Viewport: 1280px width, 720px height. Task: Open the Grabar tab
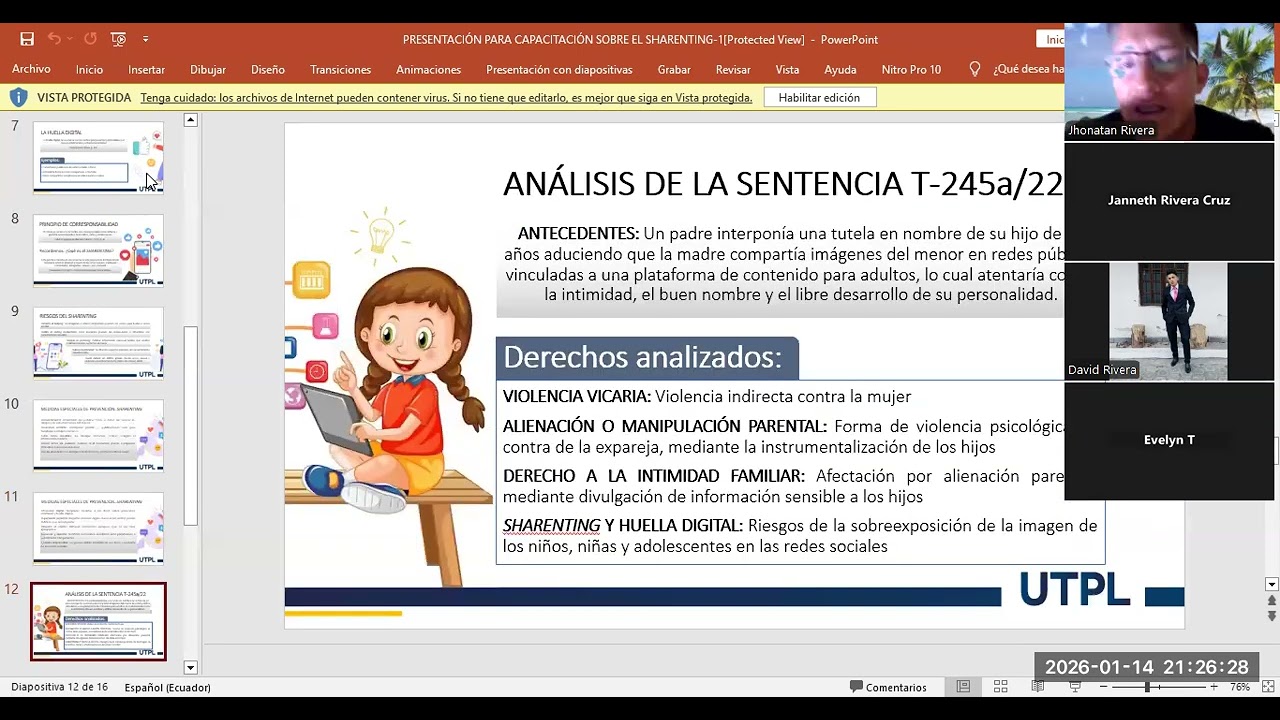click(674, 69)
